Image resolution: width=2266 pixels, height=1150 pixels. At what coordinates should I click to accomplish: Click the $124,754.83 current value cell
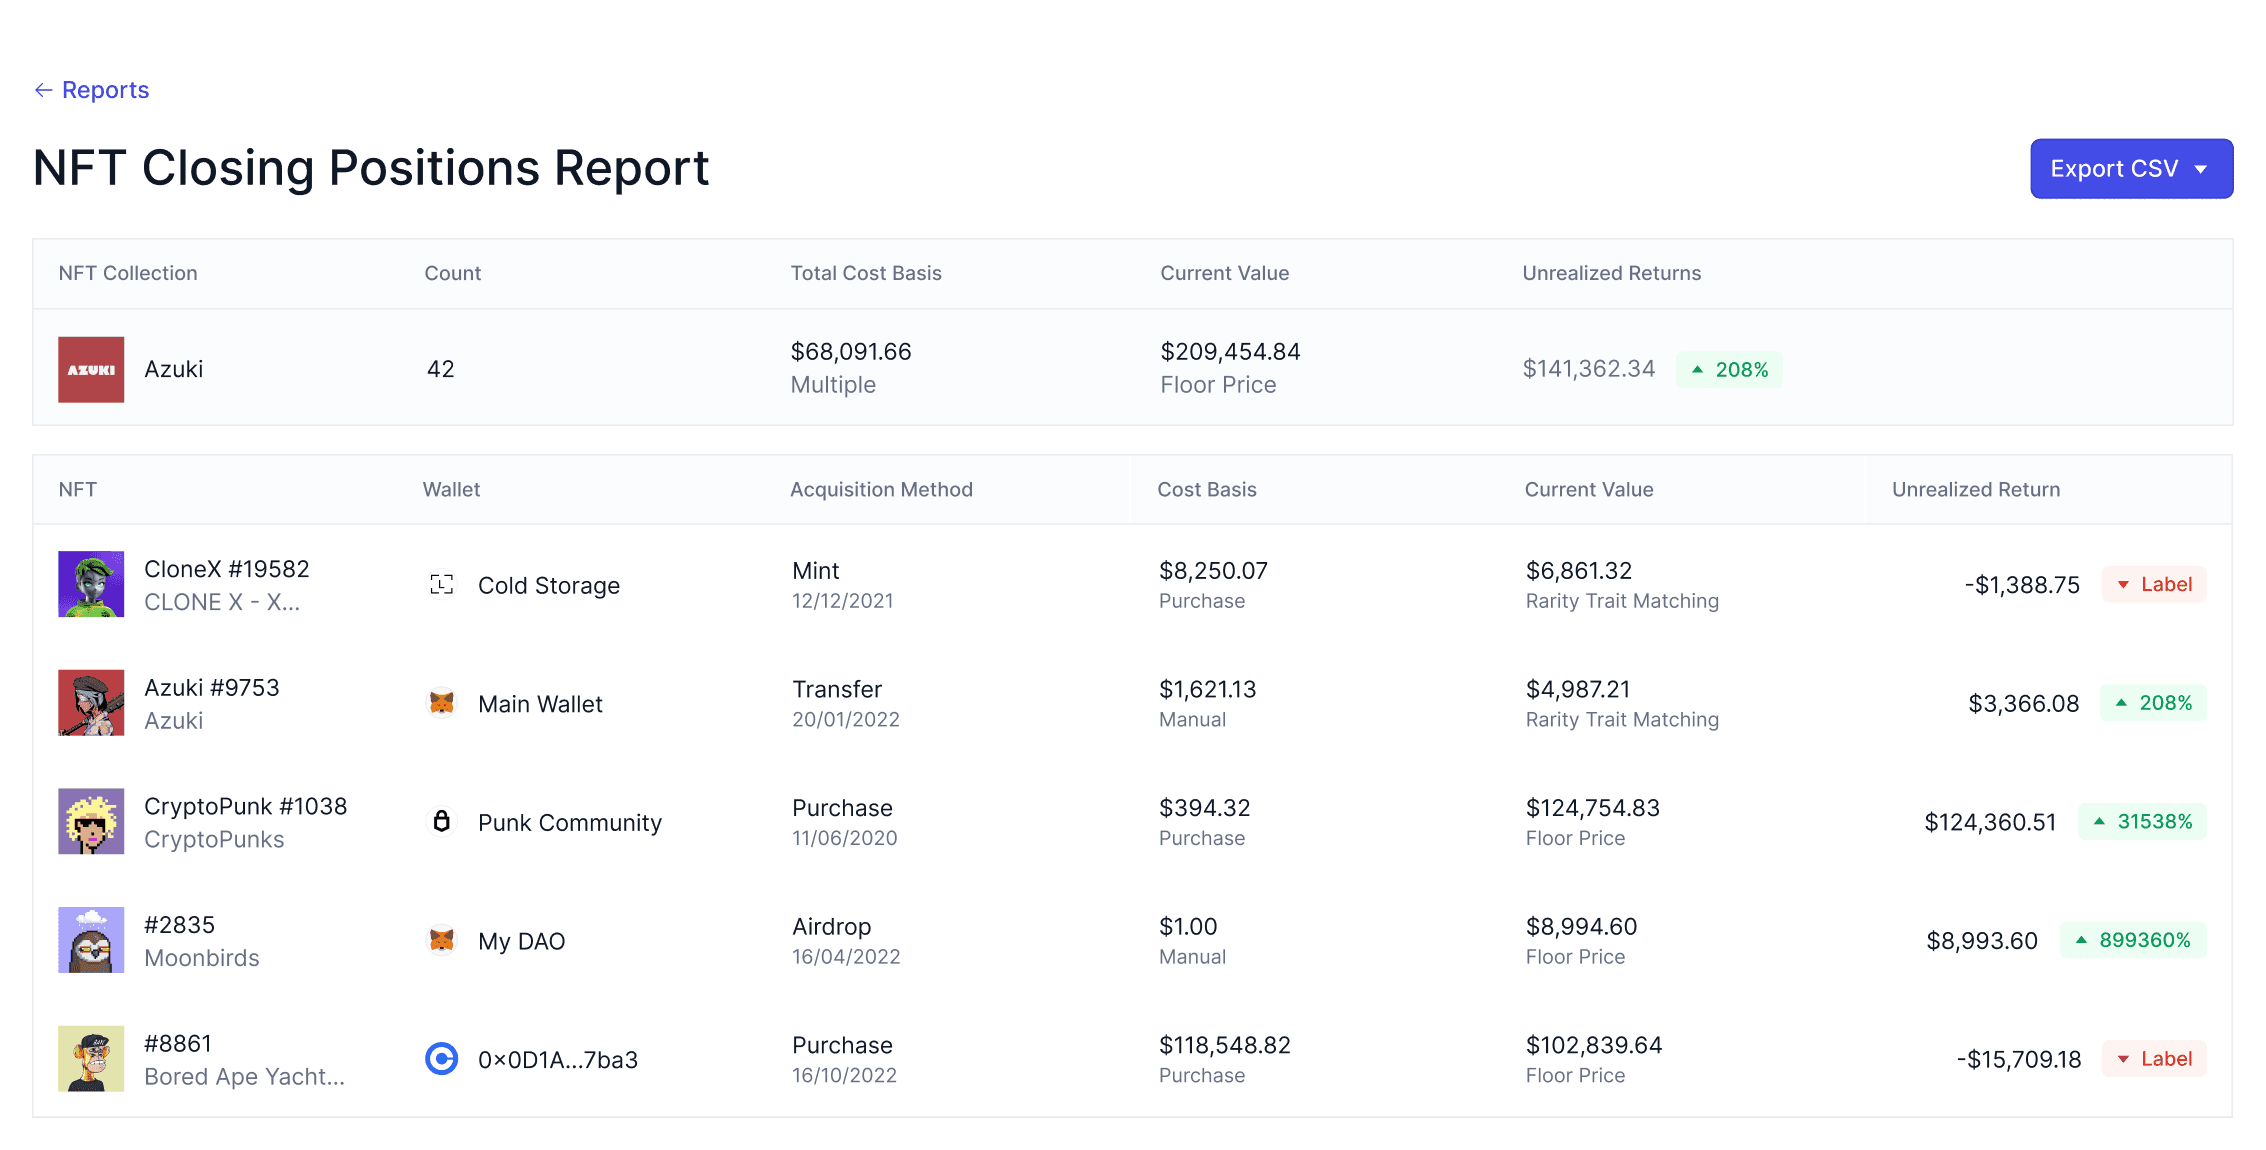click(1592, 808)
